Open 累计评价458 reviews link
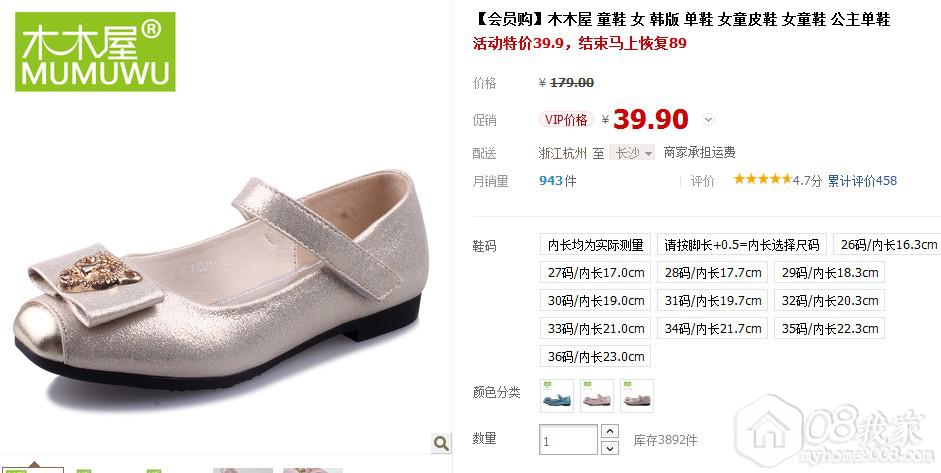This screenshot has width=941, height=473. [x=862, y=180]
